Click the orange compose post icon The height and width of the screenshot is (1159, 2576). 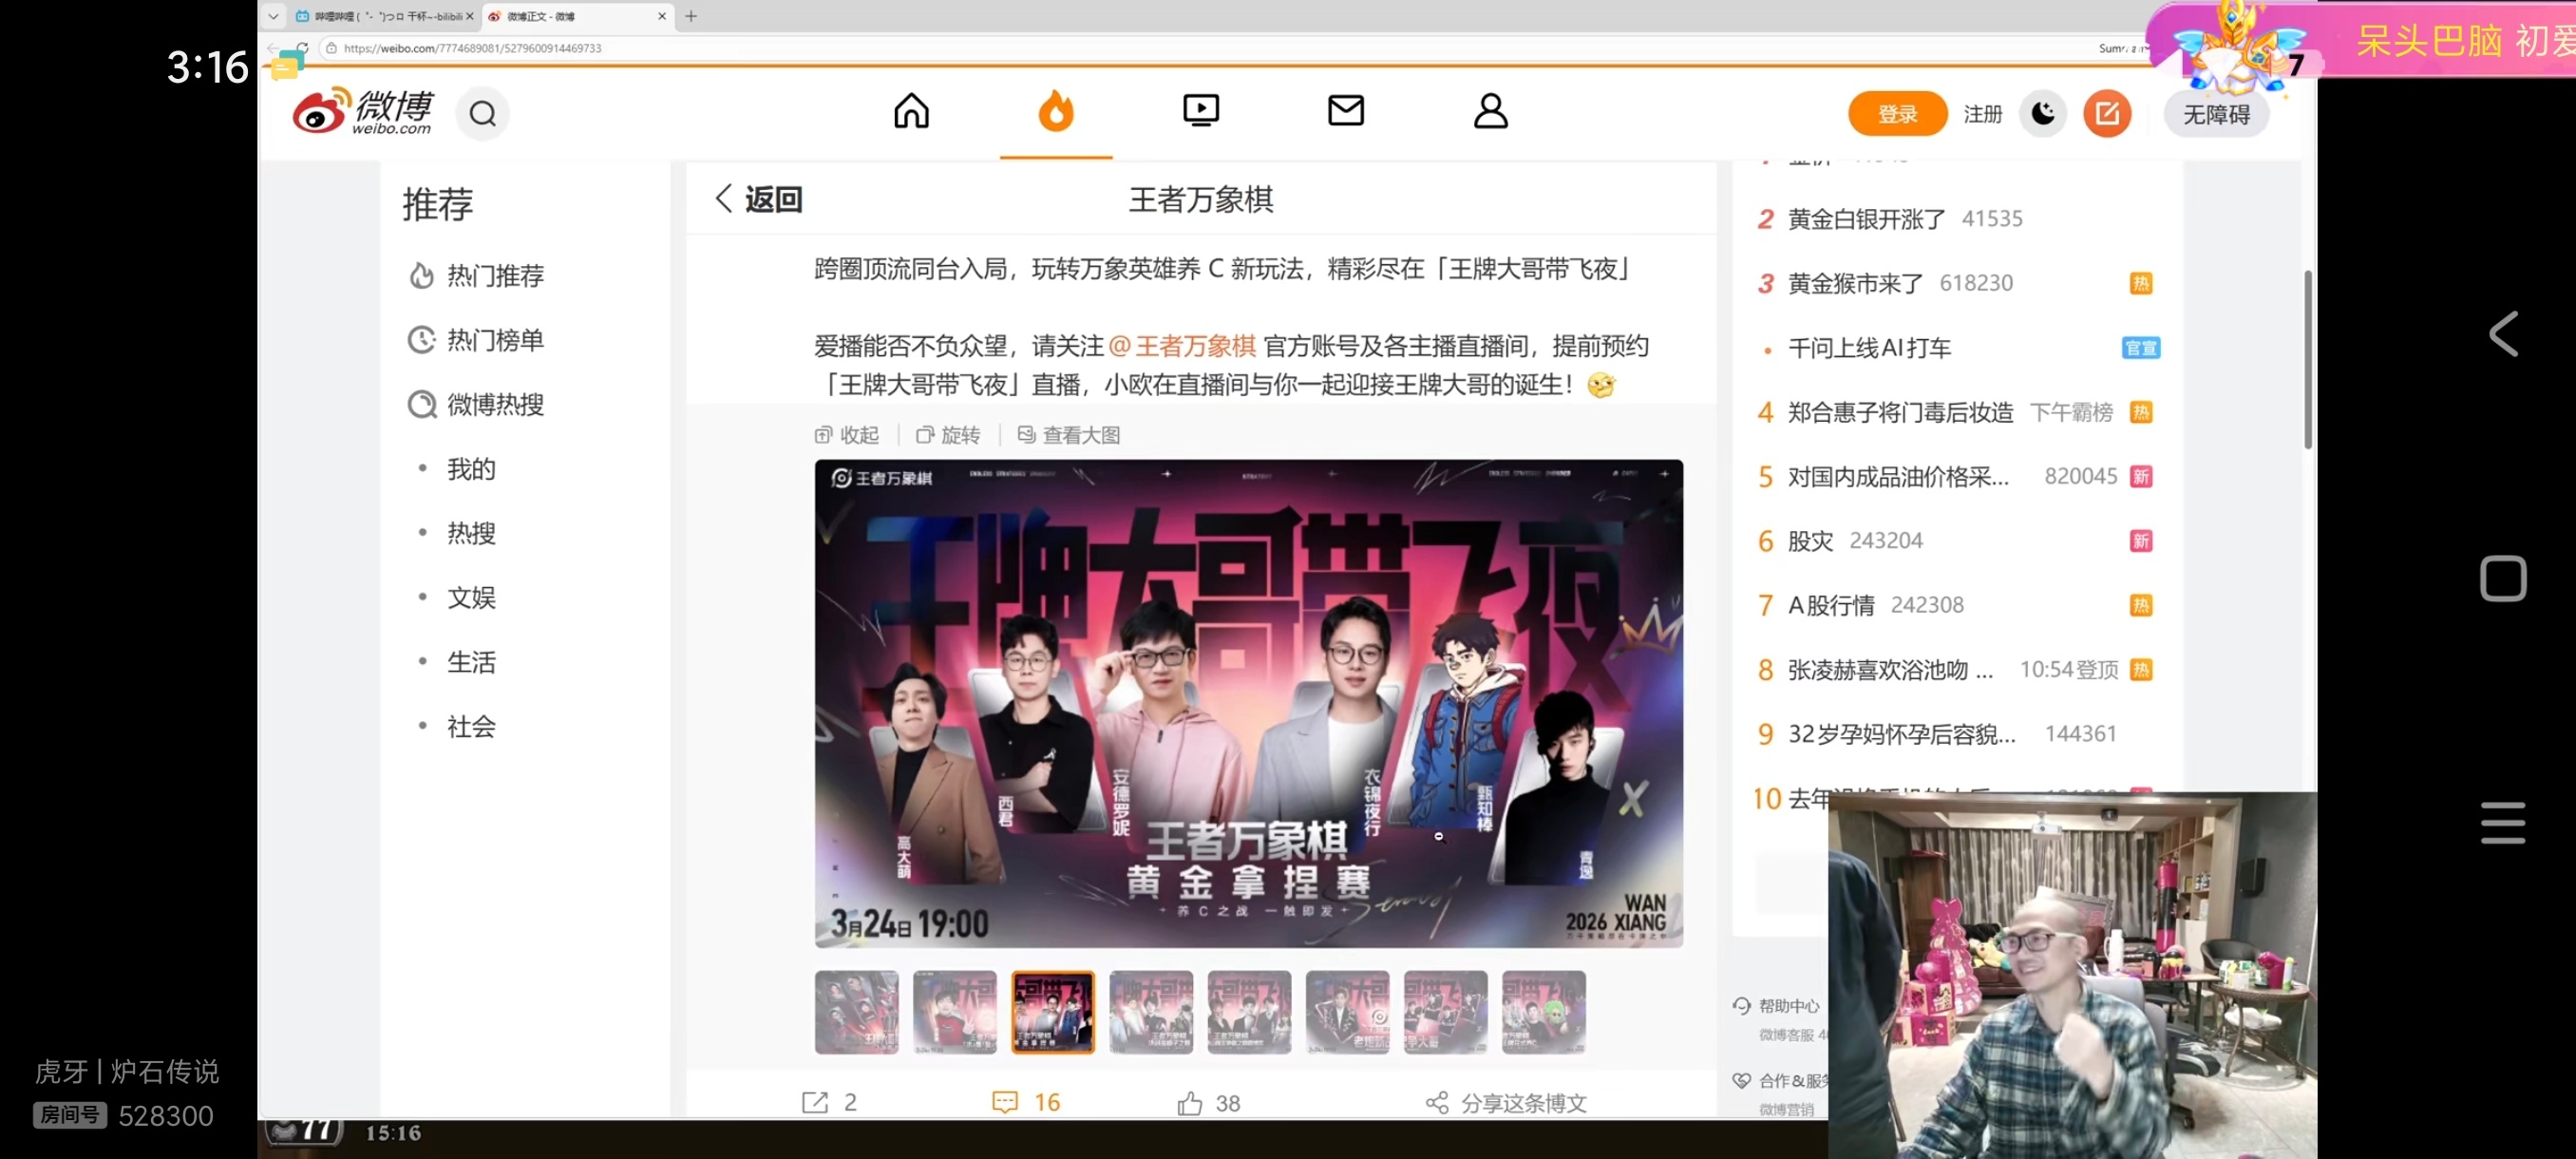point(2107,113)
